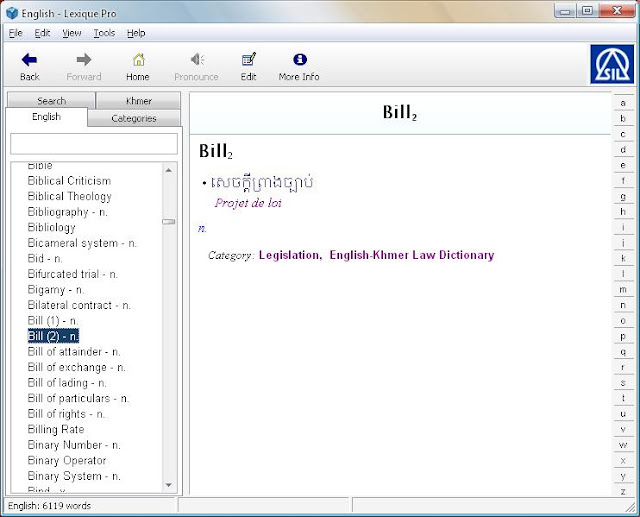This screenshot has width=640, height=517.
Task: Select 'Biblical Criticism' in the list
Action: point(69,181)
